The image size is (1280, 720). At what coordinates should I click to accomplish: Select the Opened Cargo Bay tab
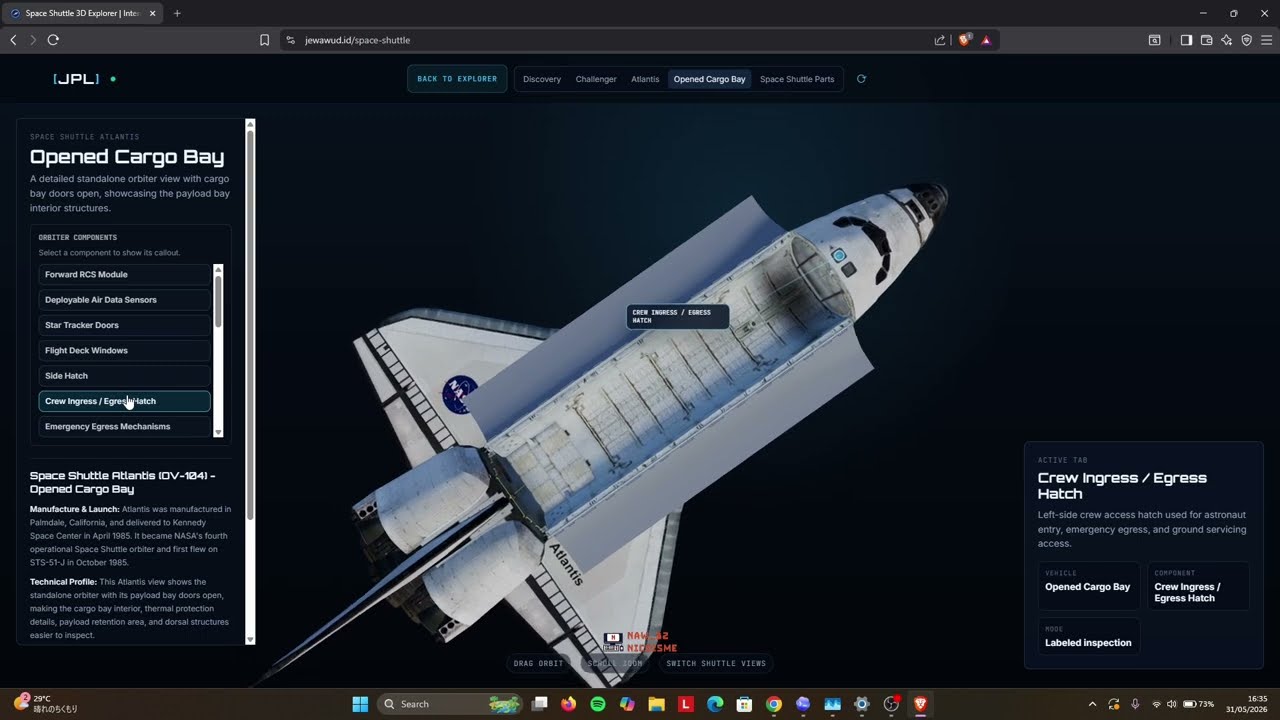709,79
